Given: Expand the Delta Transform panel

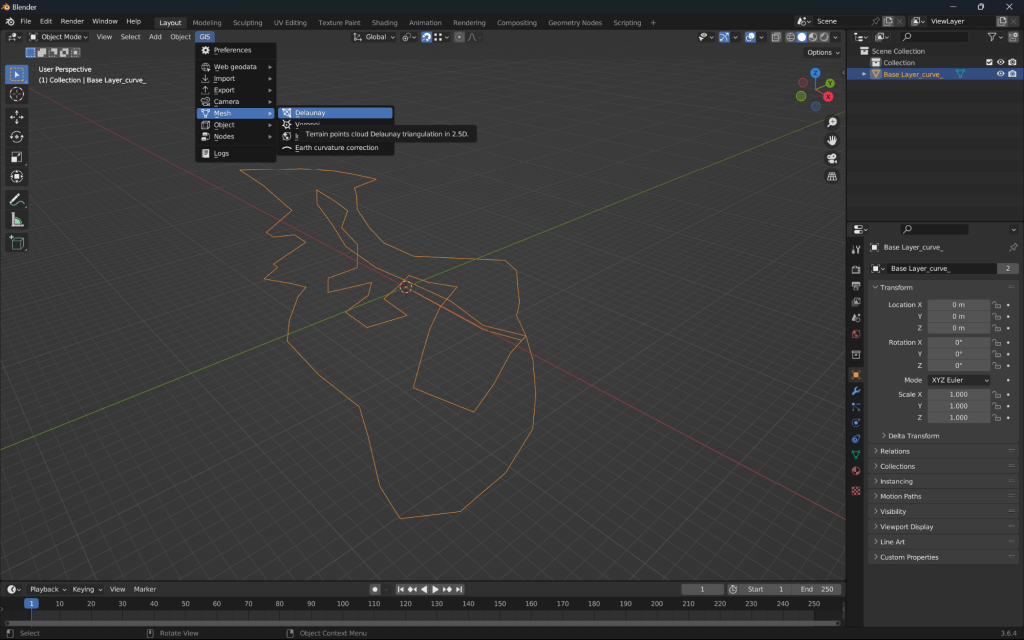Looking at the screenshot, I should 913,436.
